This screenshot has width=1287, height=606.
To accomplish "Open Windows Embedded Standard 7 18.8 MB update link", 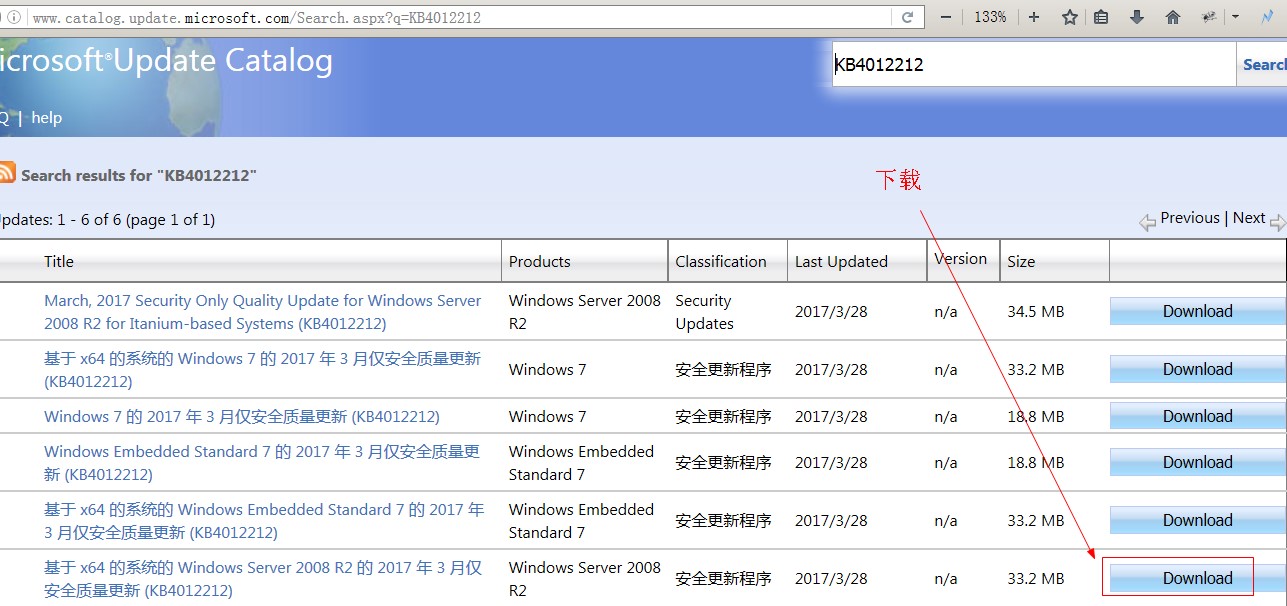I will coord(262,463).
